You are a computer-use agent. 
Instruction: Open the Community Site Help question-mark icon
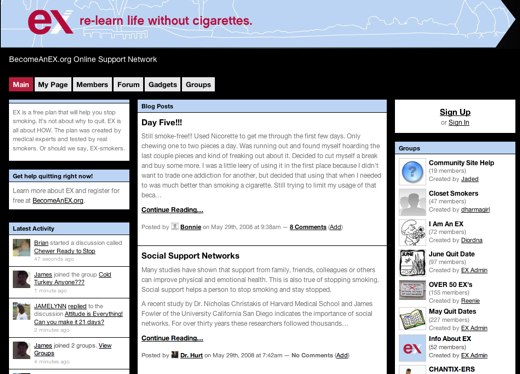(412, 172)
